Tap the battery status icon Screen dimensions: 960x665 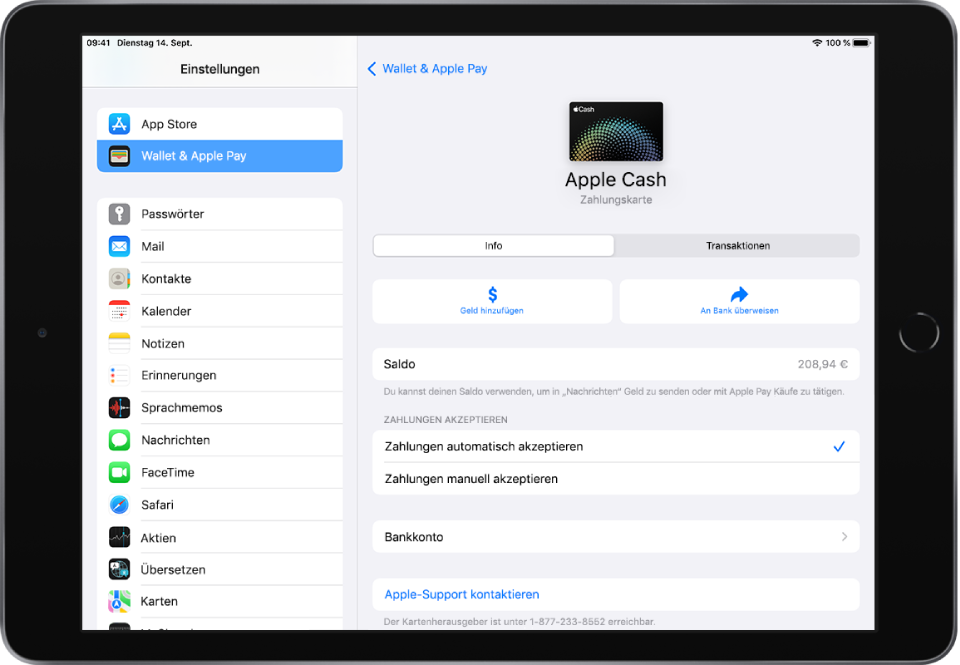click(x=861, y=43)
